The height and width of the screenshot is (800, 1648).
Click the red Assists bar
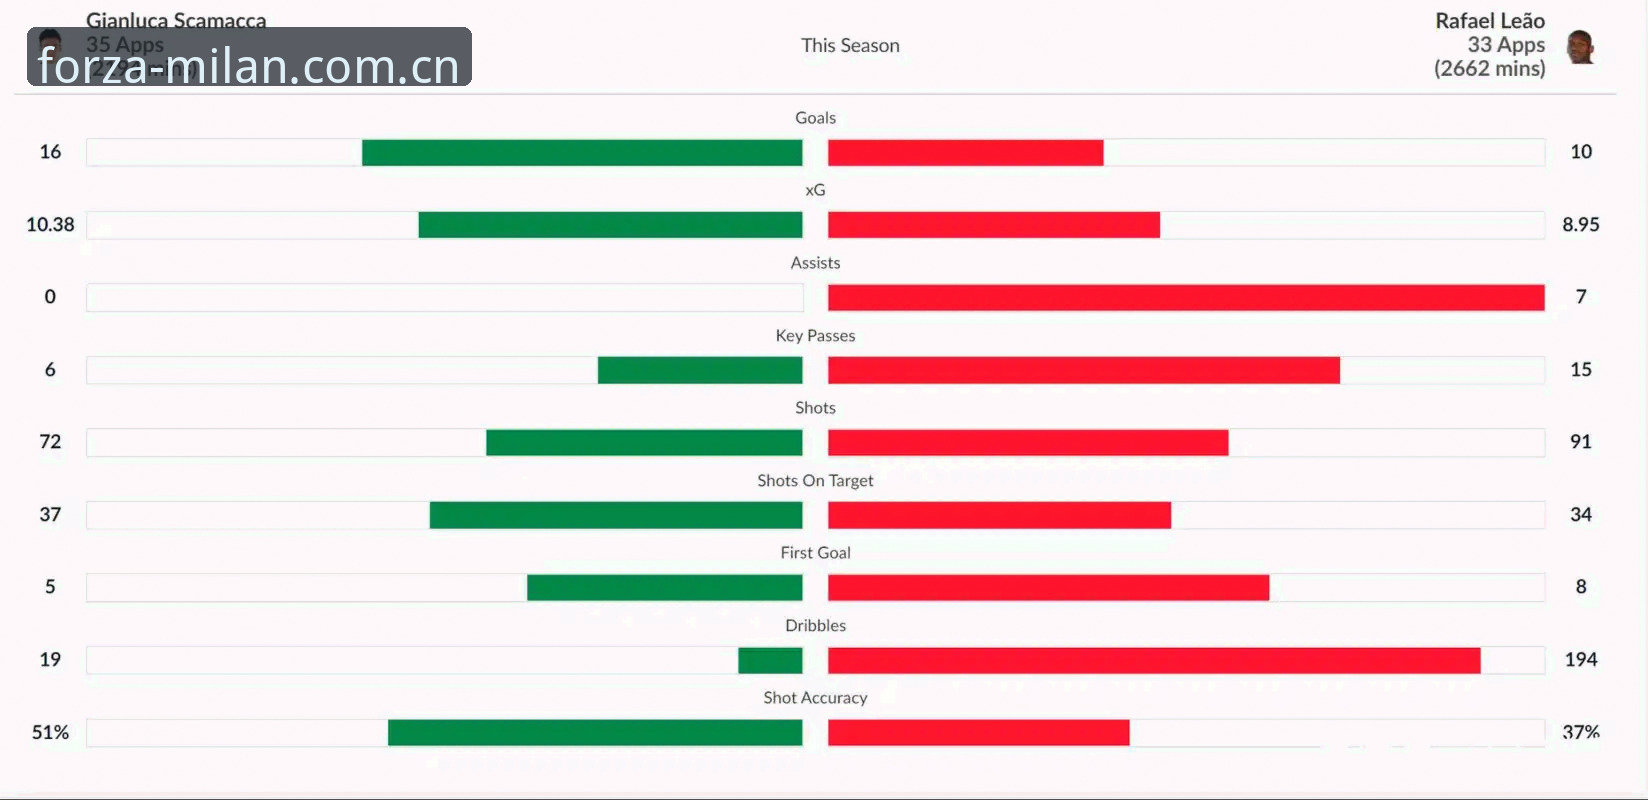coord(1186,297)
